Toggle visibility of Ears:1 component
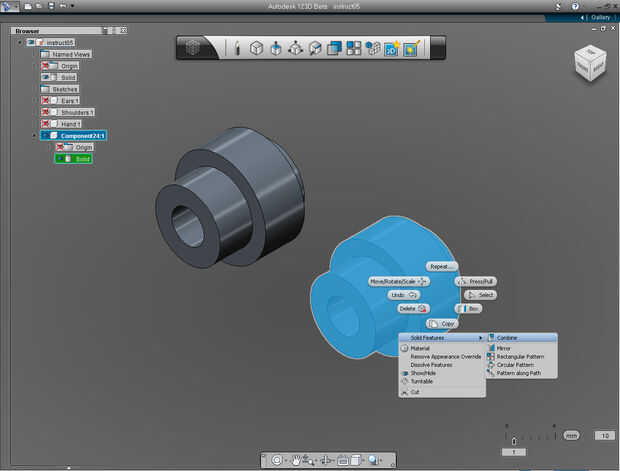620x471 pixels. (45, 100)
